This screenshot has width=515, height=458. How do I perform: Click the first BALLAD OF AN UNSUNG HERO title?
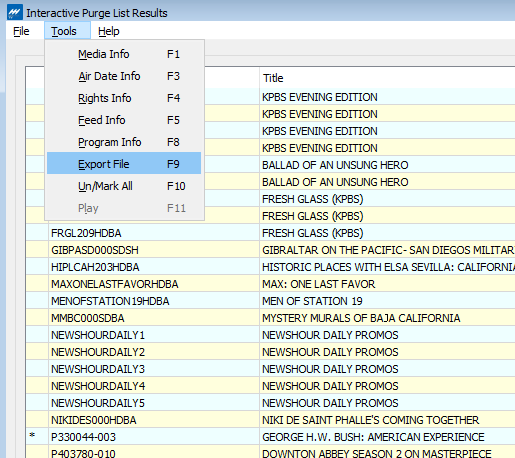pos(335,165)
